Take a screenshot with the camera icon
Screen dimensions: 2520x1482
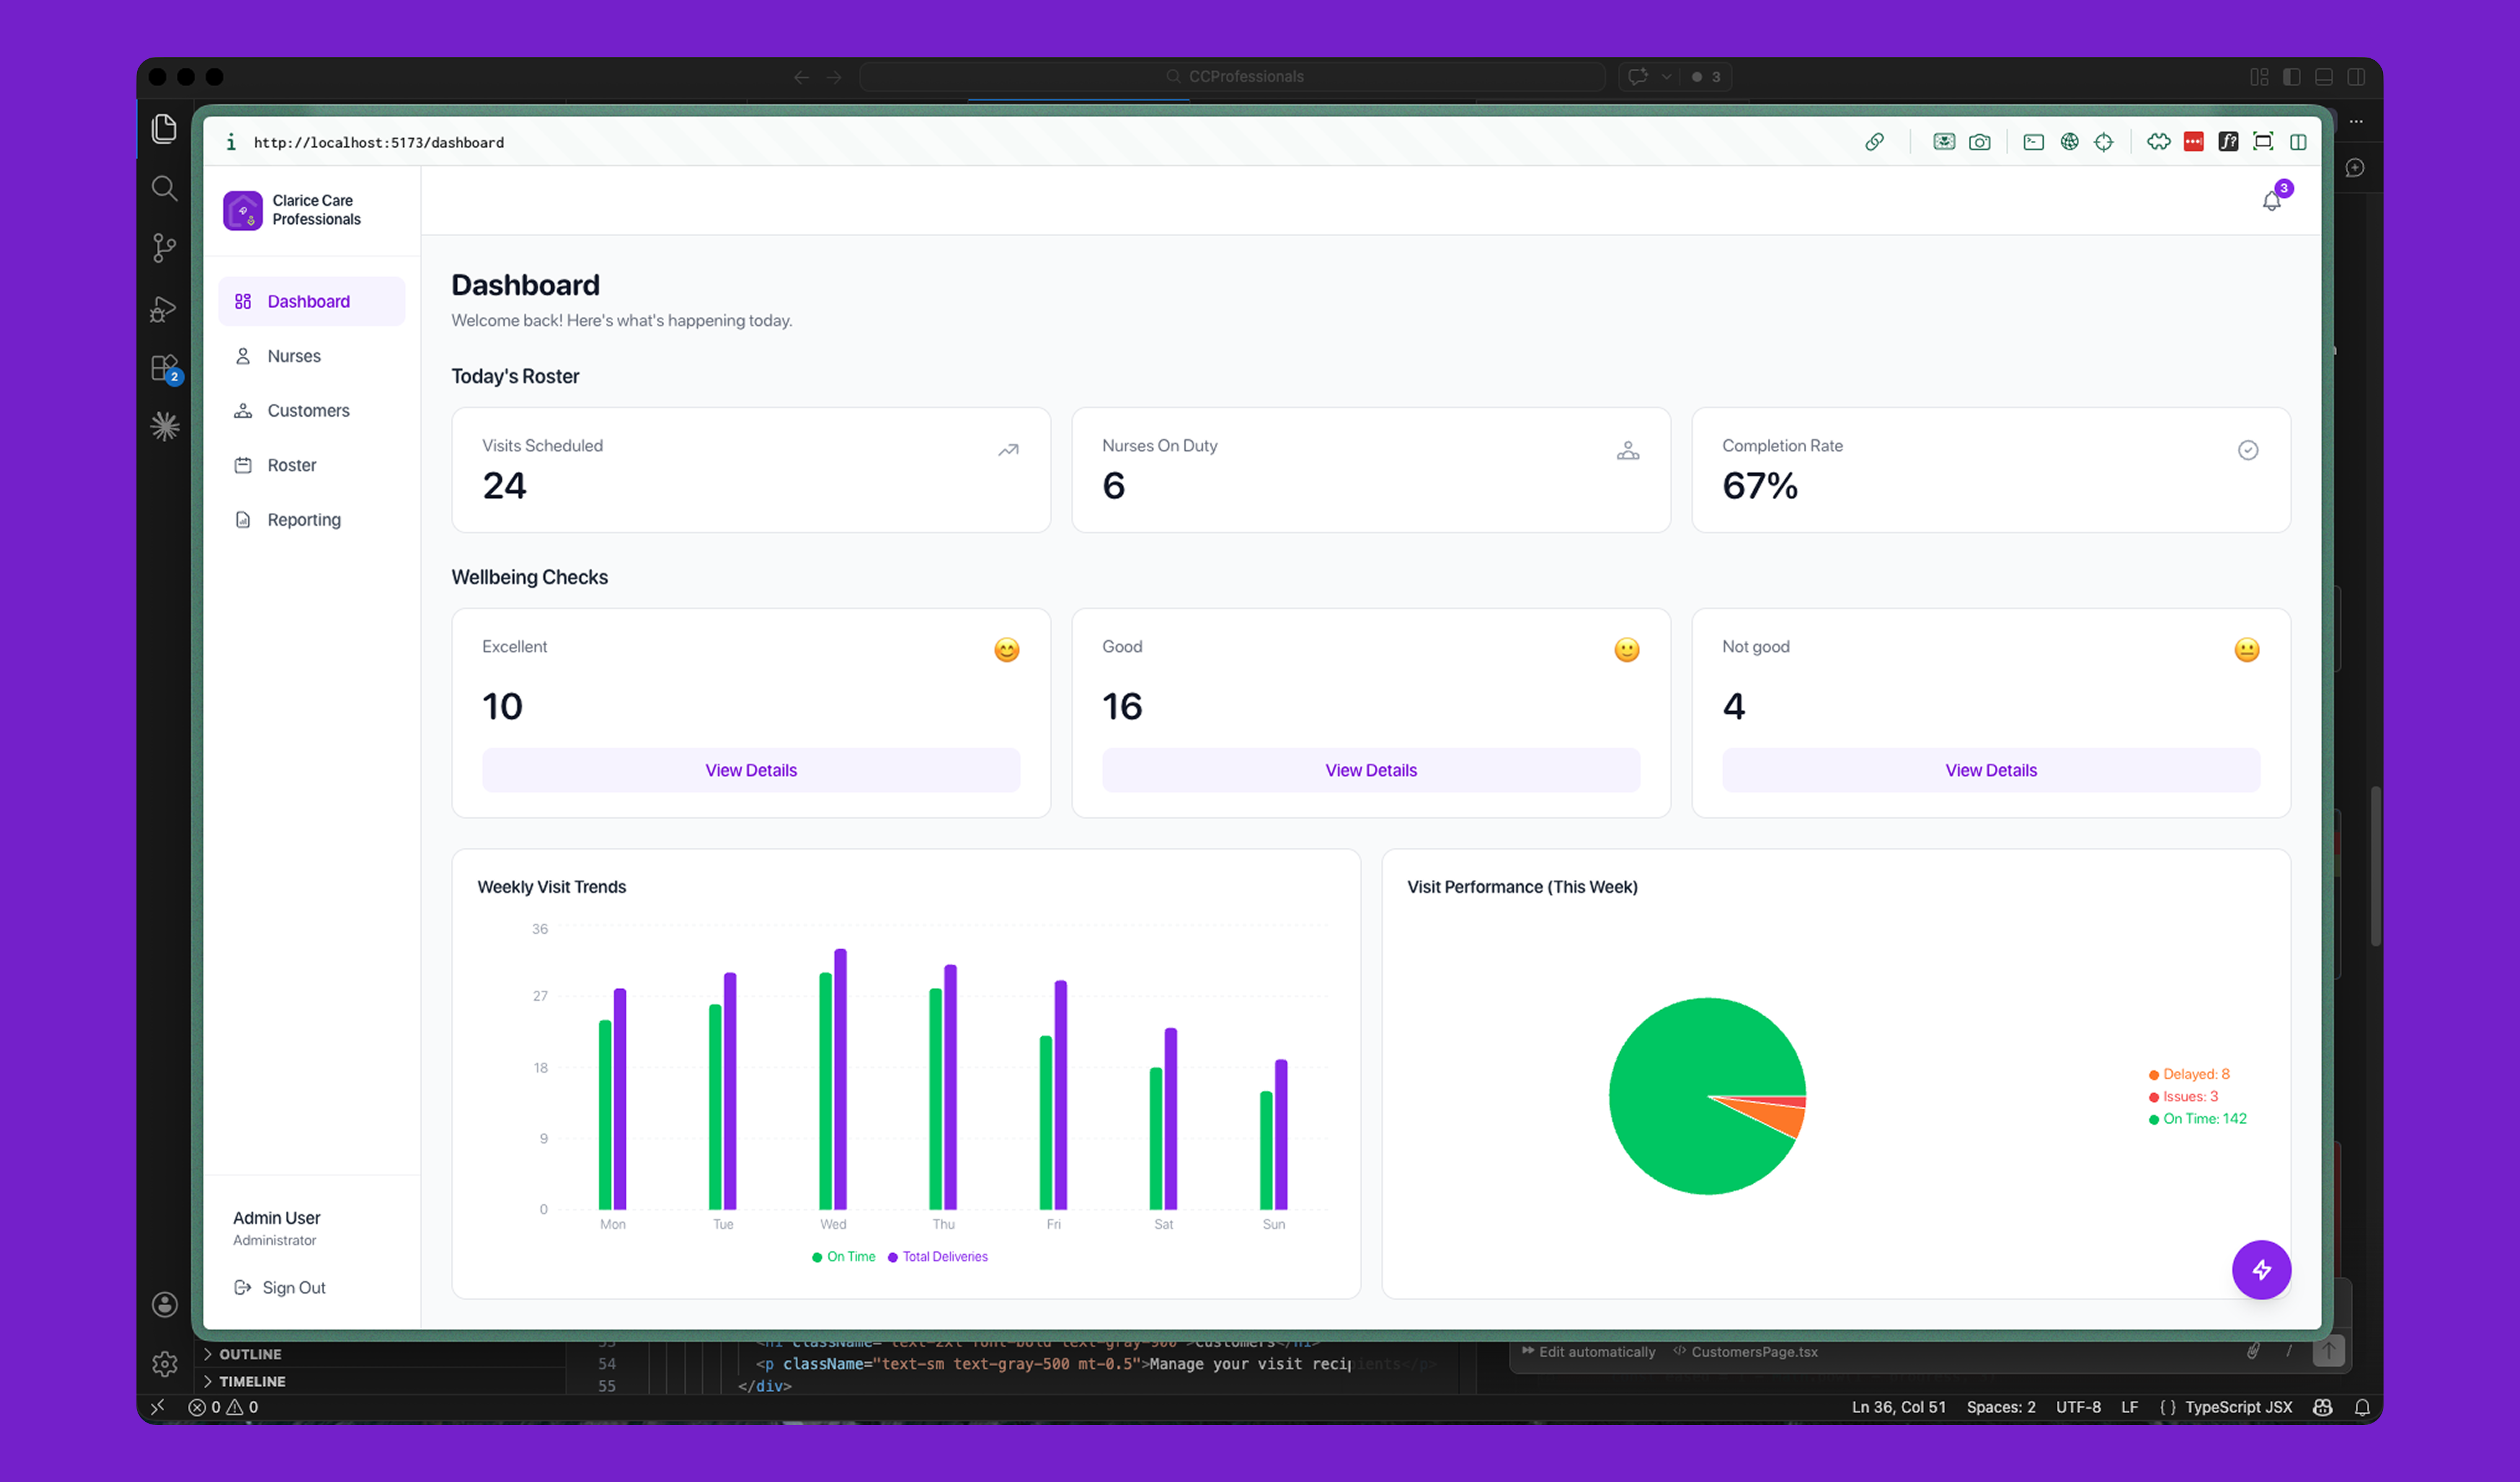[1980, 141]
